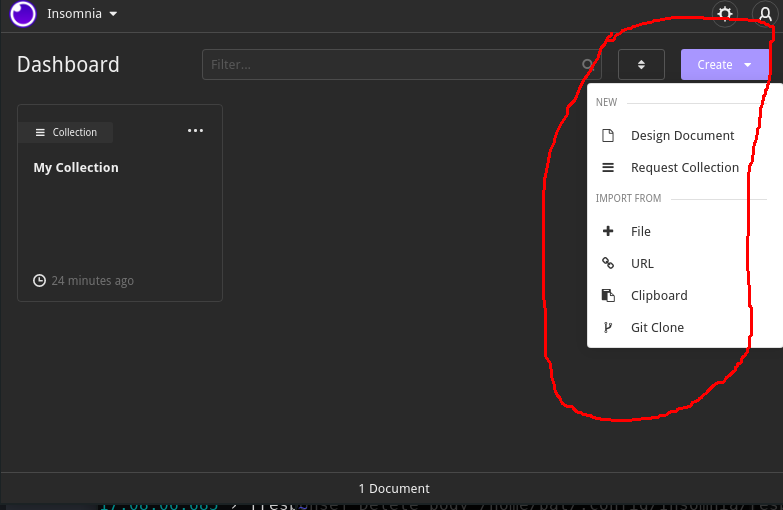The image size is (783, 510).
Task: Click the Insomnia purple logo icon
Action: (23, 13)
